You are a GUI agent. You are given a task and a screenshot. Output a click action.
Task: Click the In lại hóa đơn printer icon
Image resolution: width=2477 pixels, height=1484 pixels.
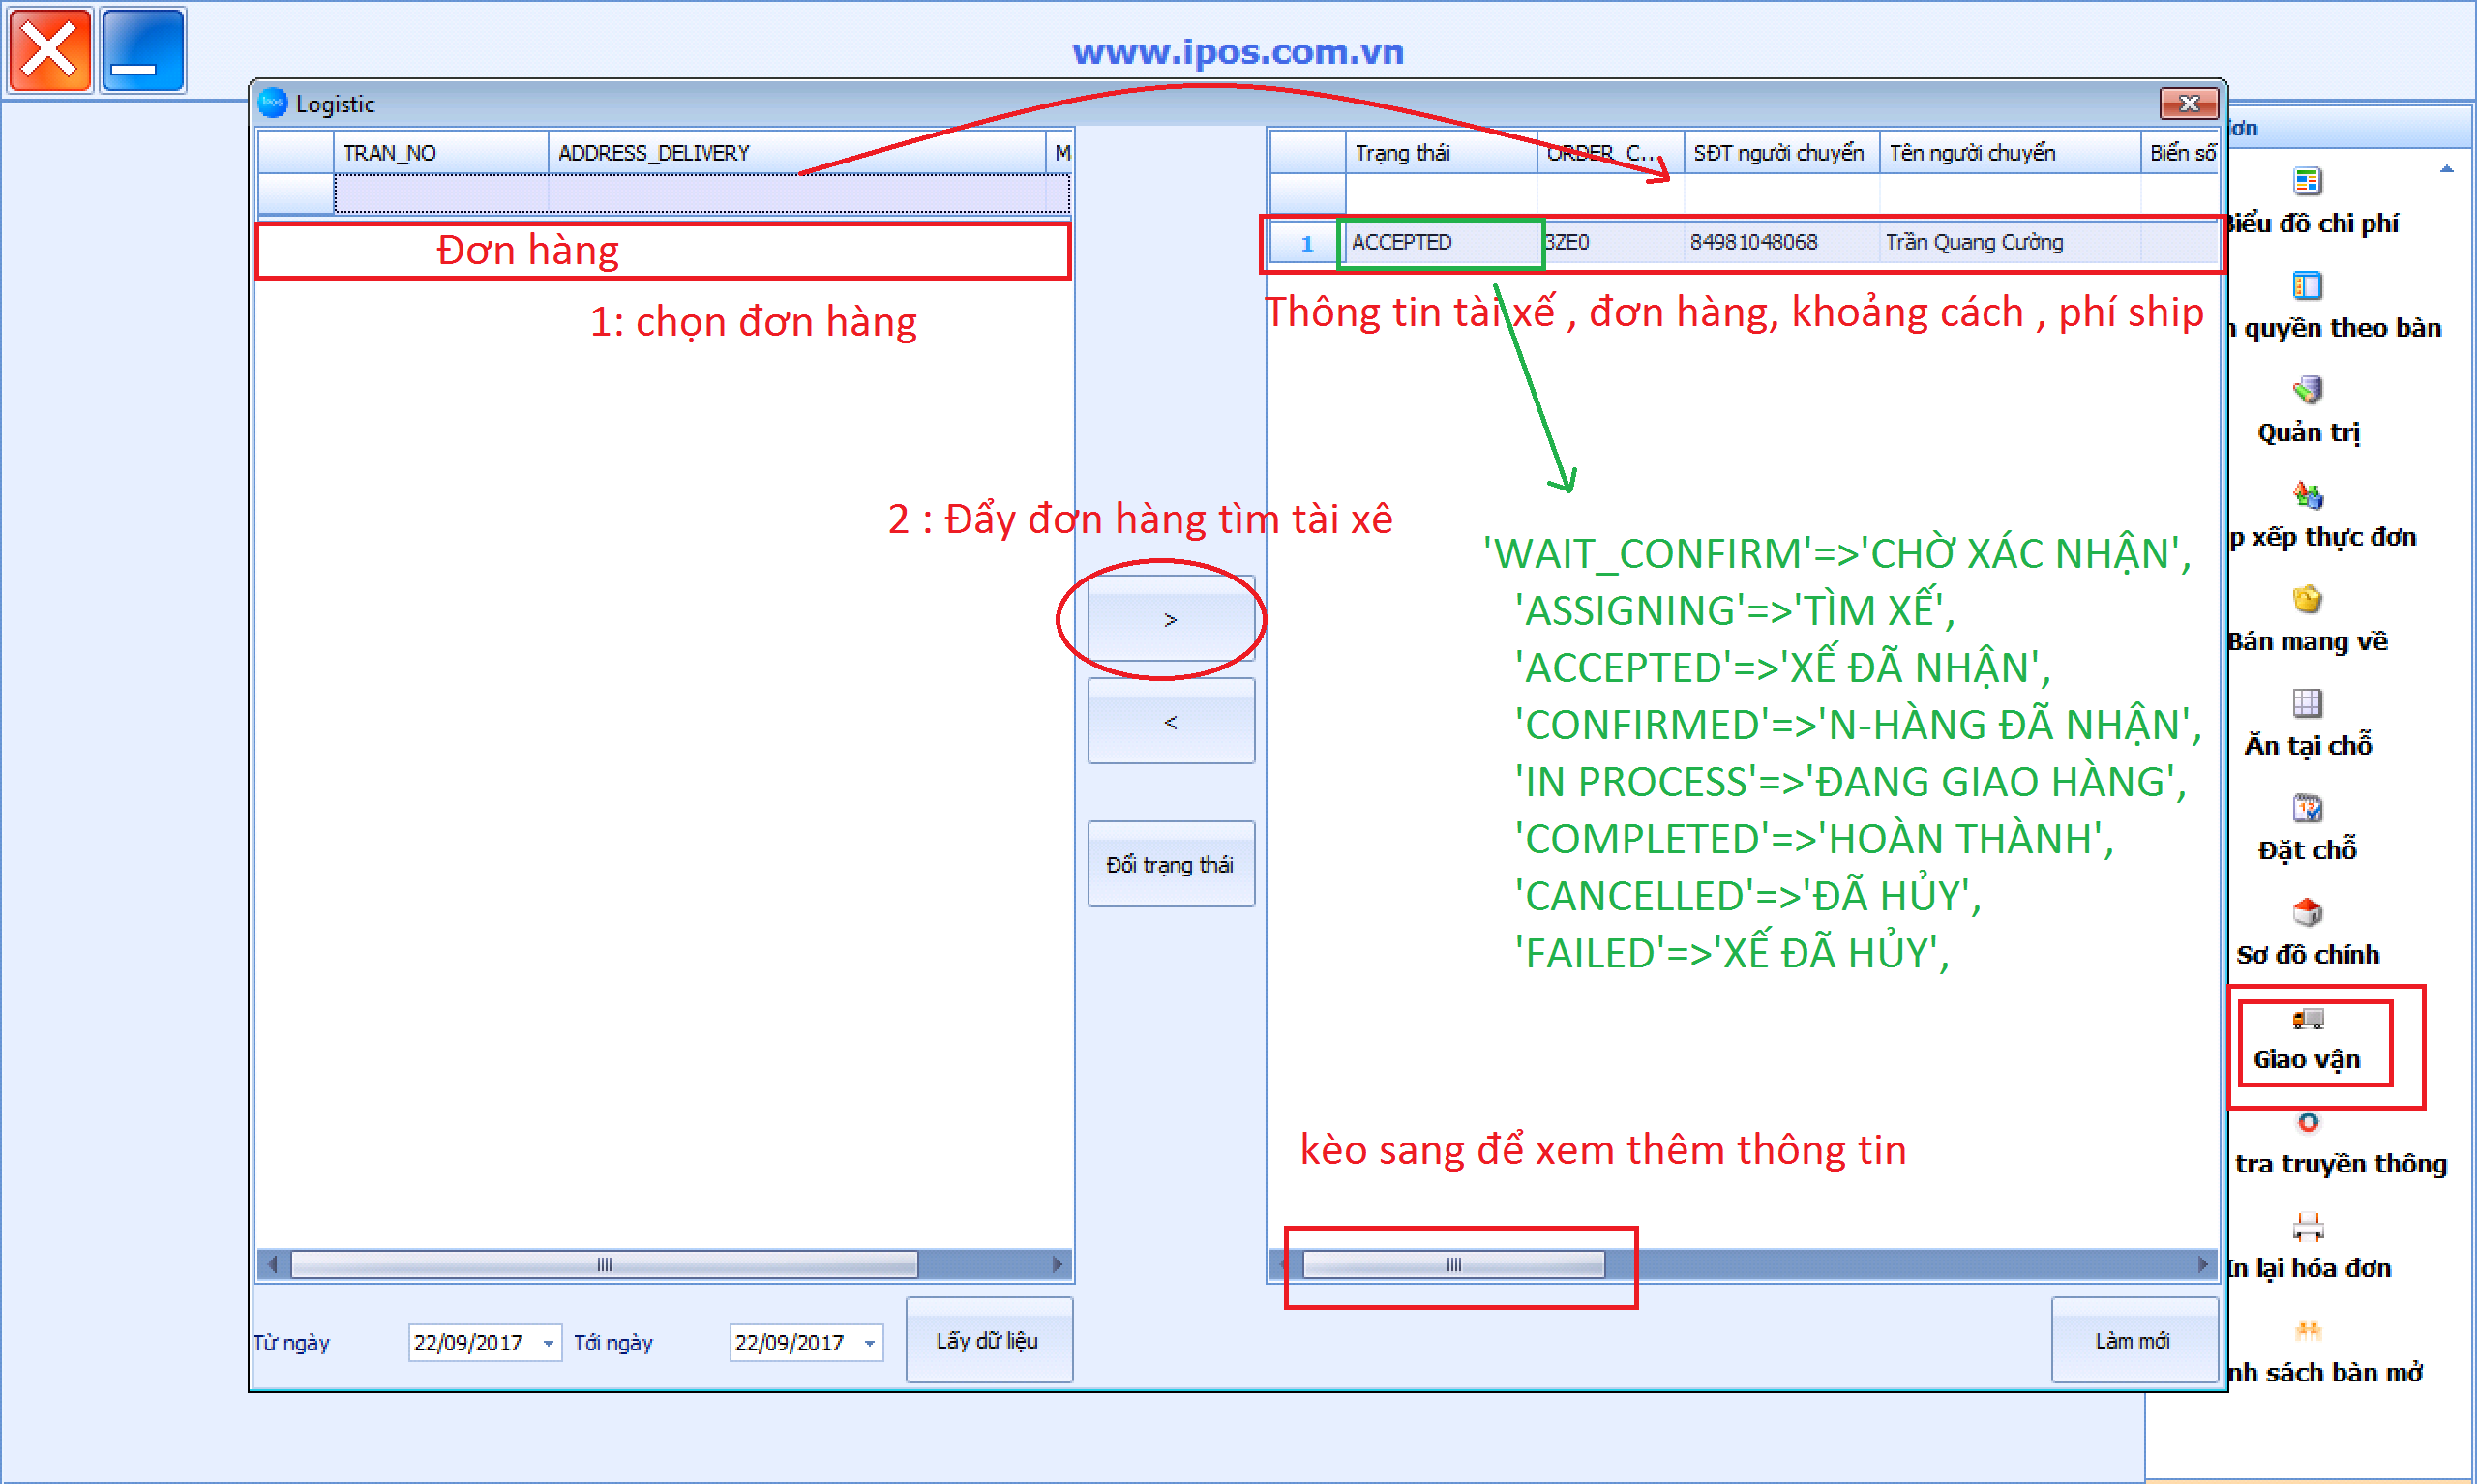(x=2307, y=1227)
